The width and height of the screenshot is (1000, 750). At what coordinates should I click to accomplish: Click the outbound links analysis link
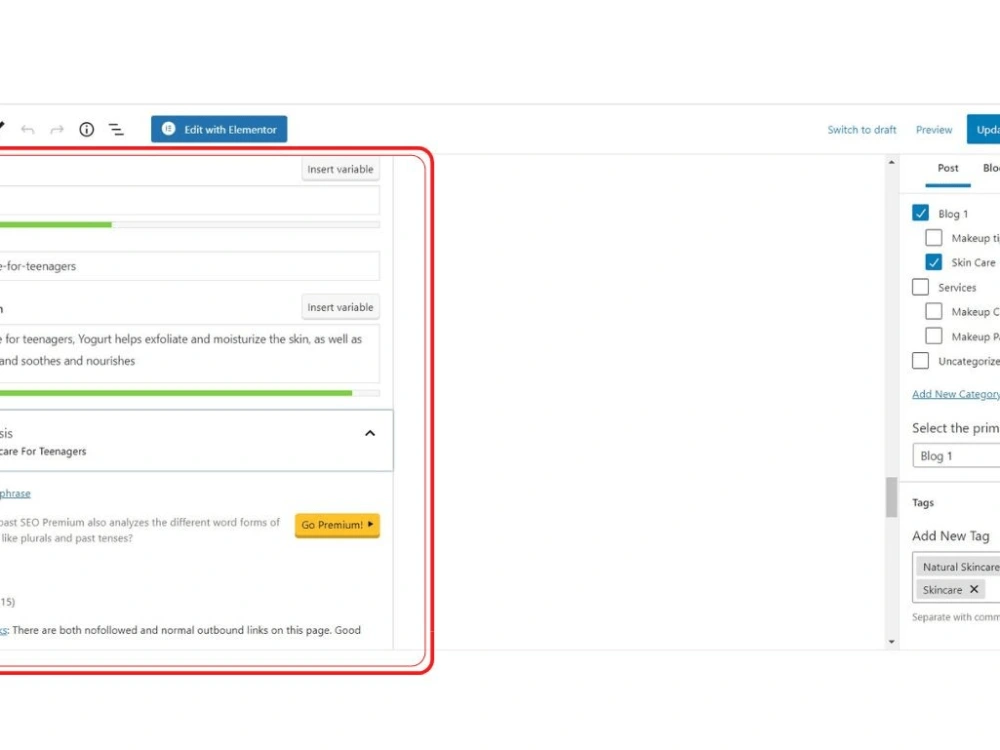[4, 630]
